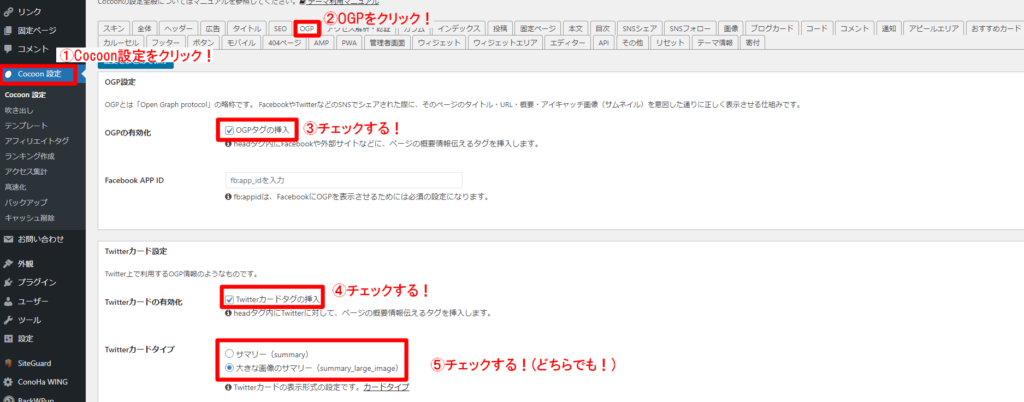Screen dimensions: 1024x402
Task: Toggle the OGPタグの挿入 checkbox
Action: pos(230,130)
